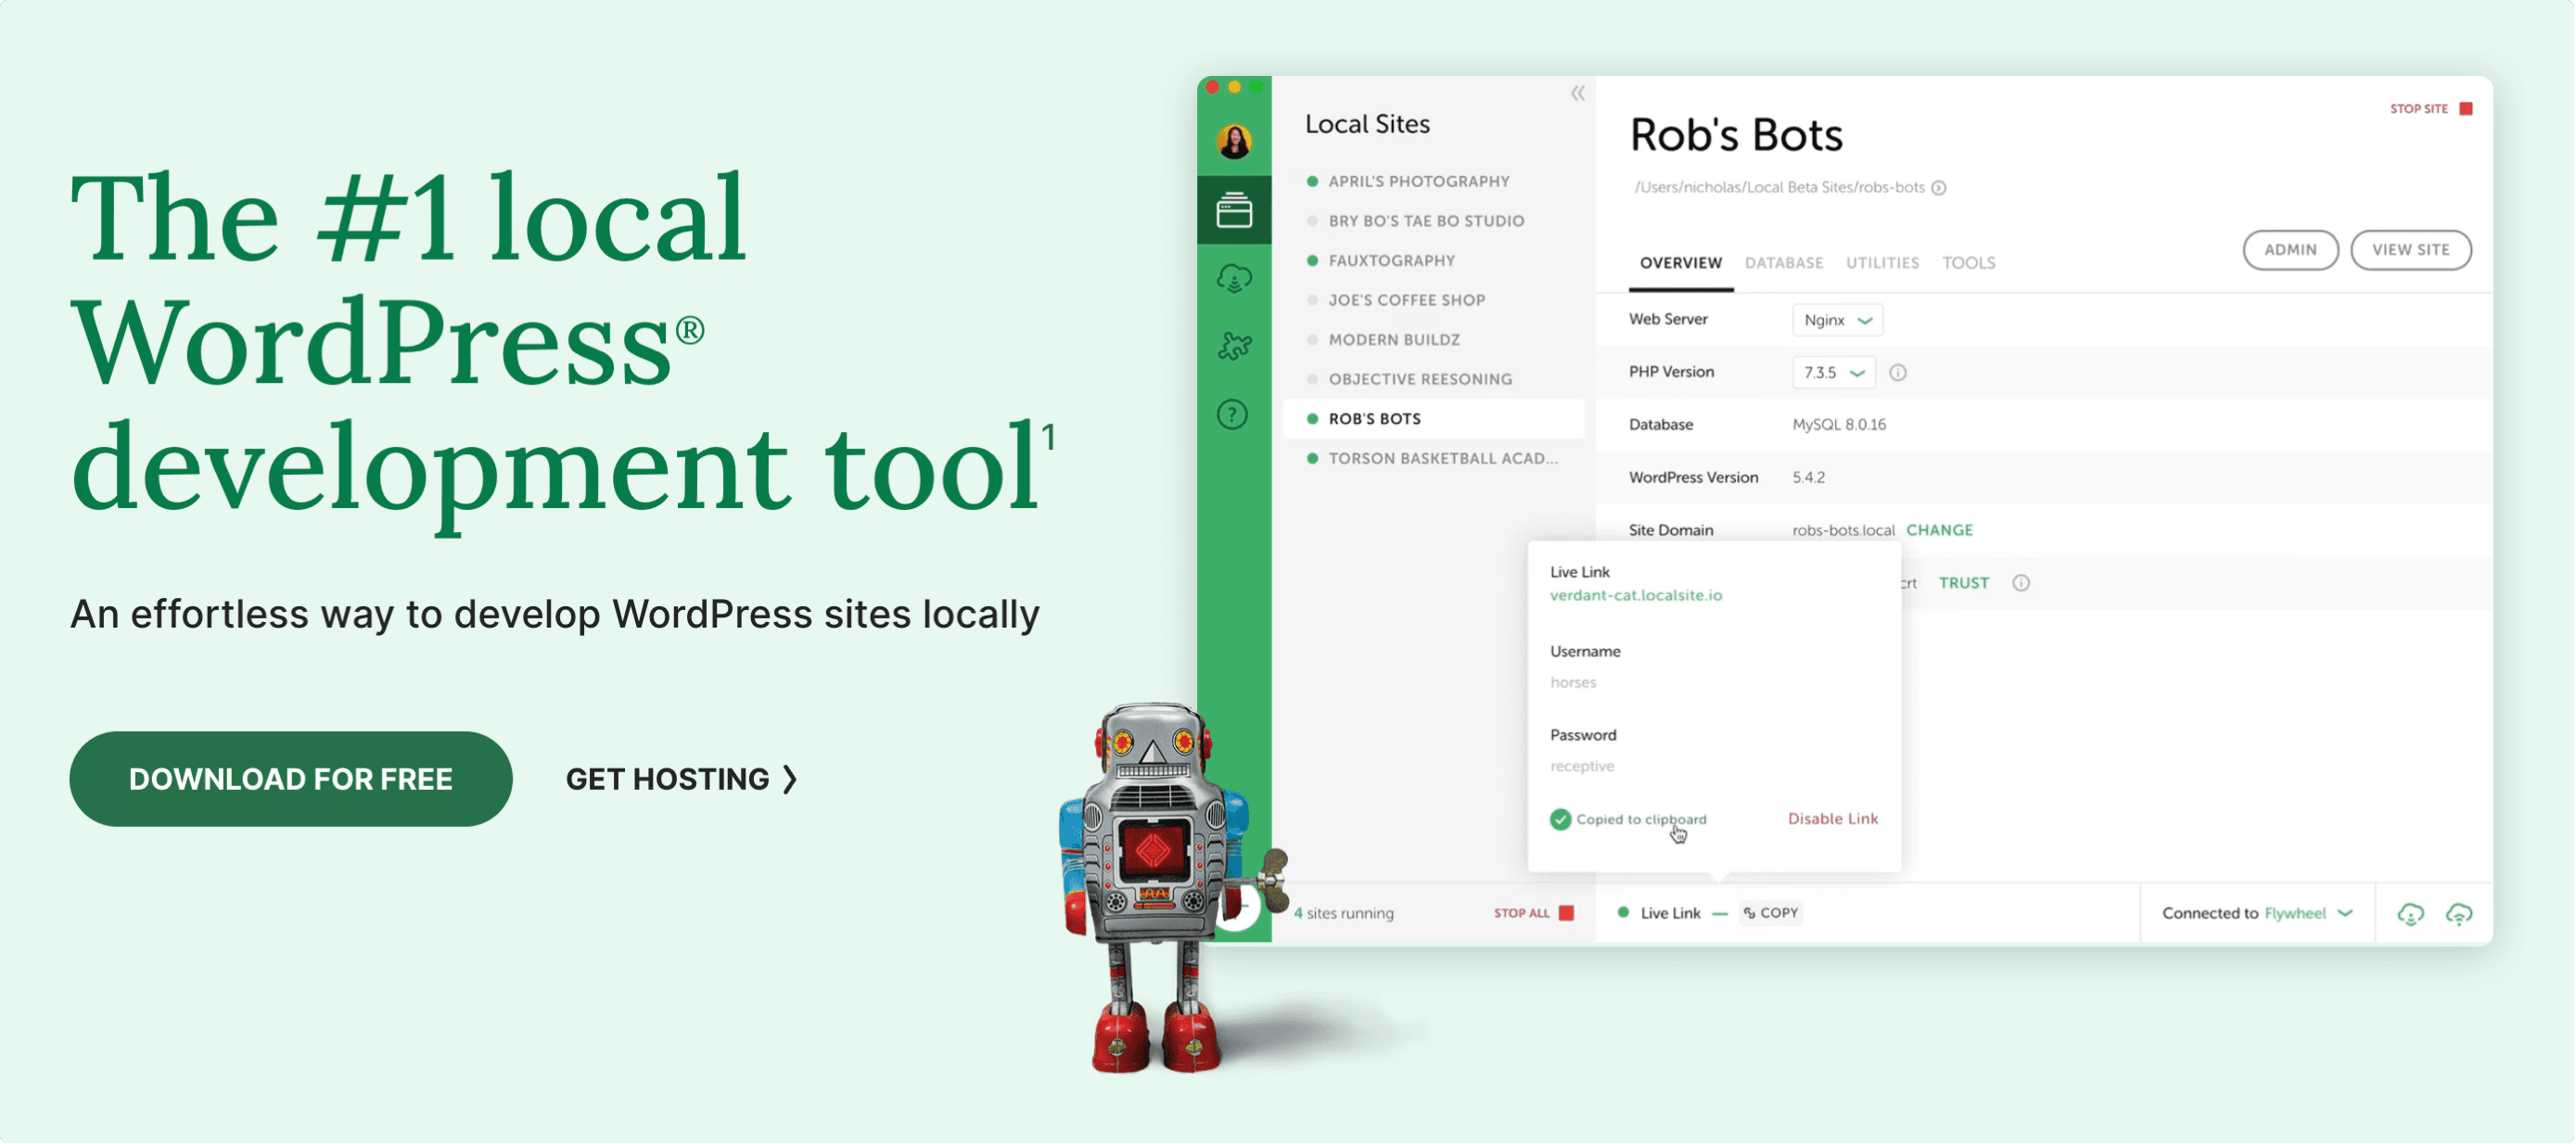Select MODERN BUILDZ site

pyautogui.click(x=1433, y=340)
